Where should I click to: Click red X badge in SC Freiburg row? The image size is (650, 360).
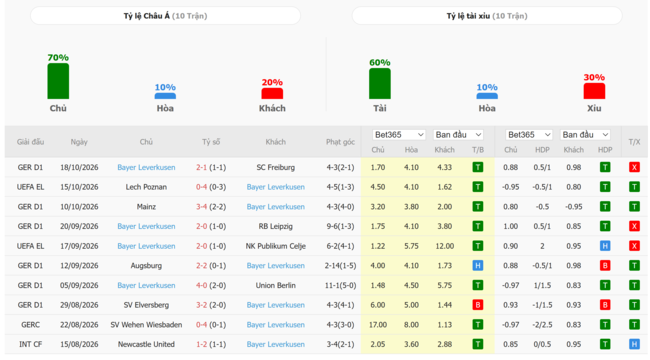point(634,168)
